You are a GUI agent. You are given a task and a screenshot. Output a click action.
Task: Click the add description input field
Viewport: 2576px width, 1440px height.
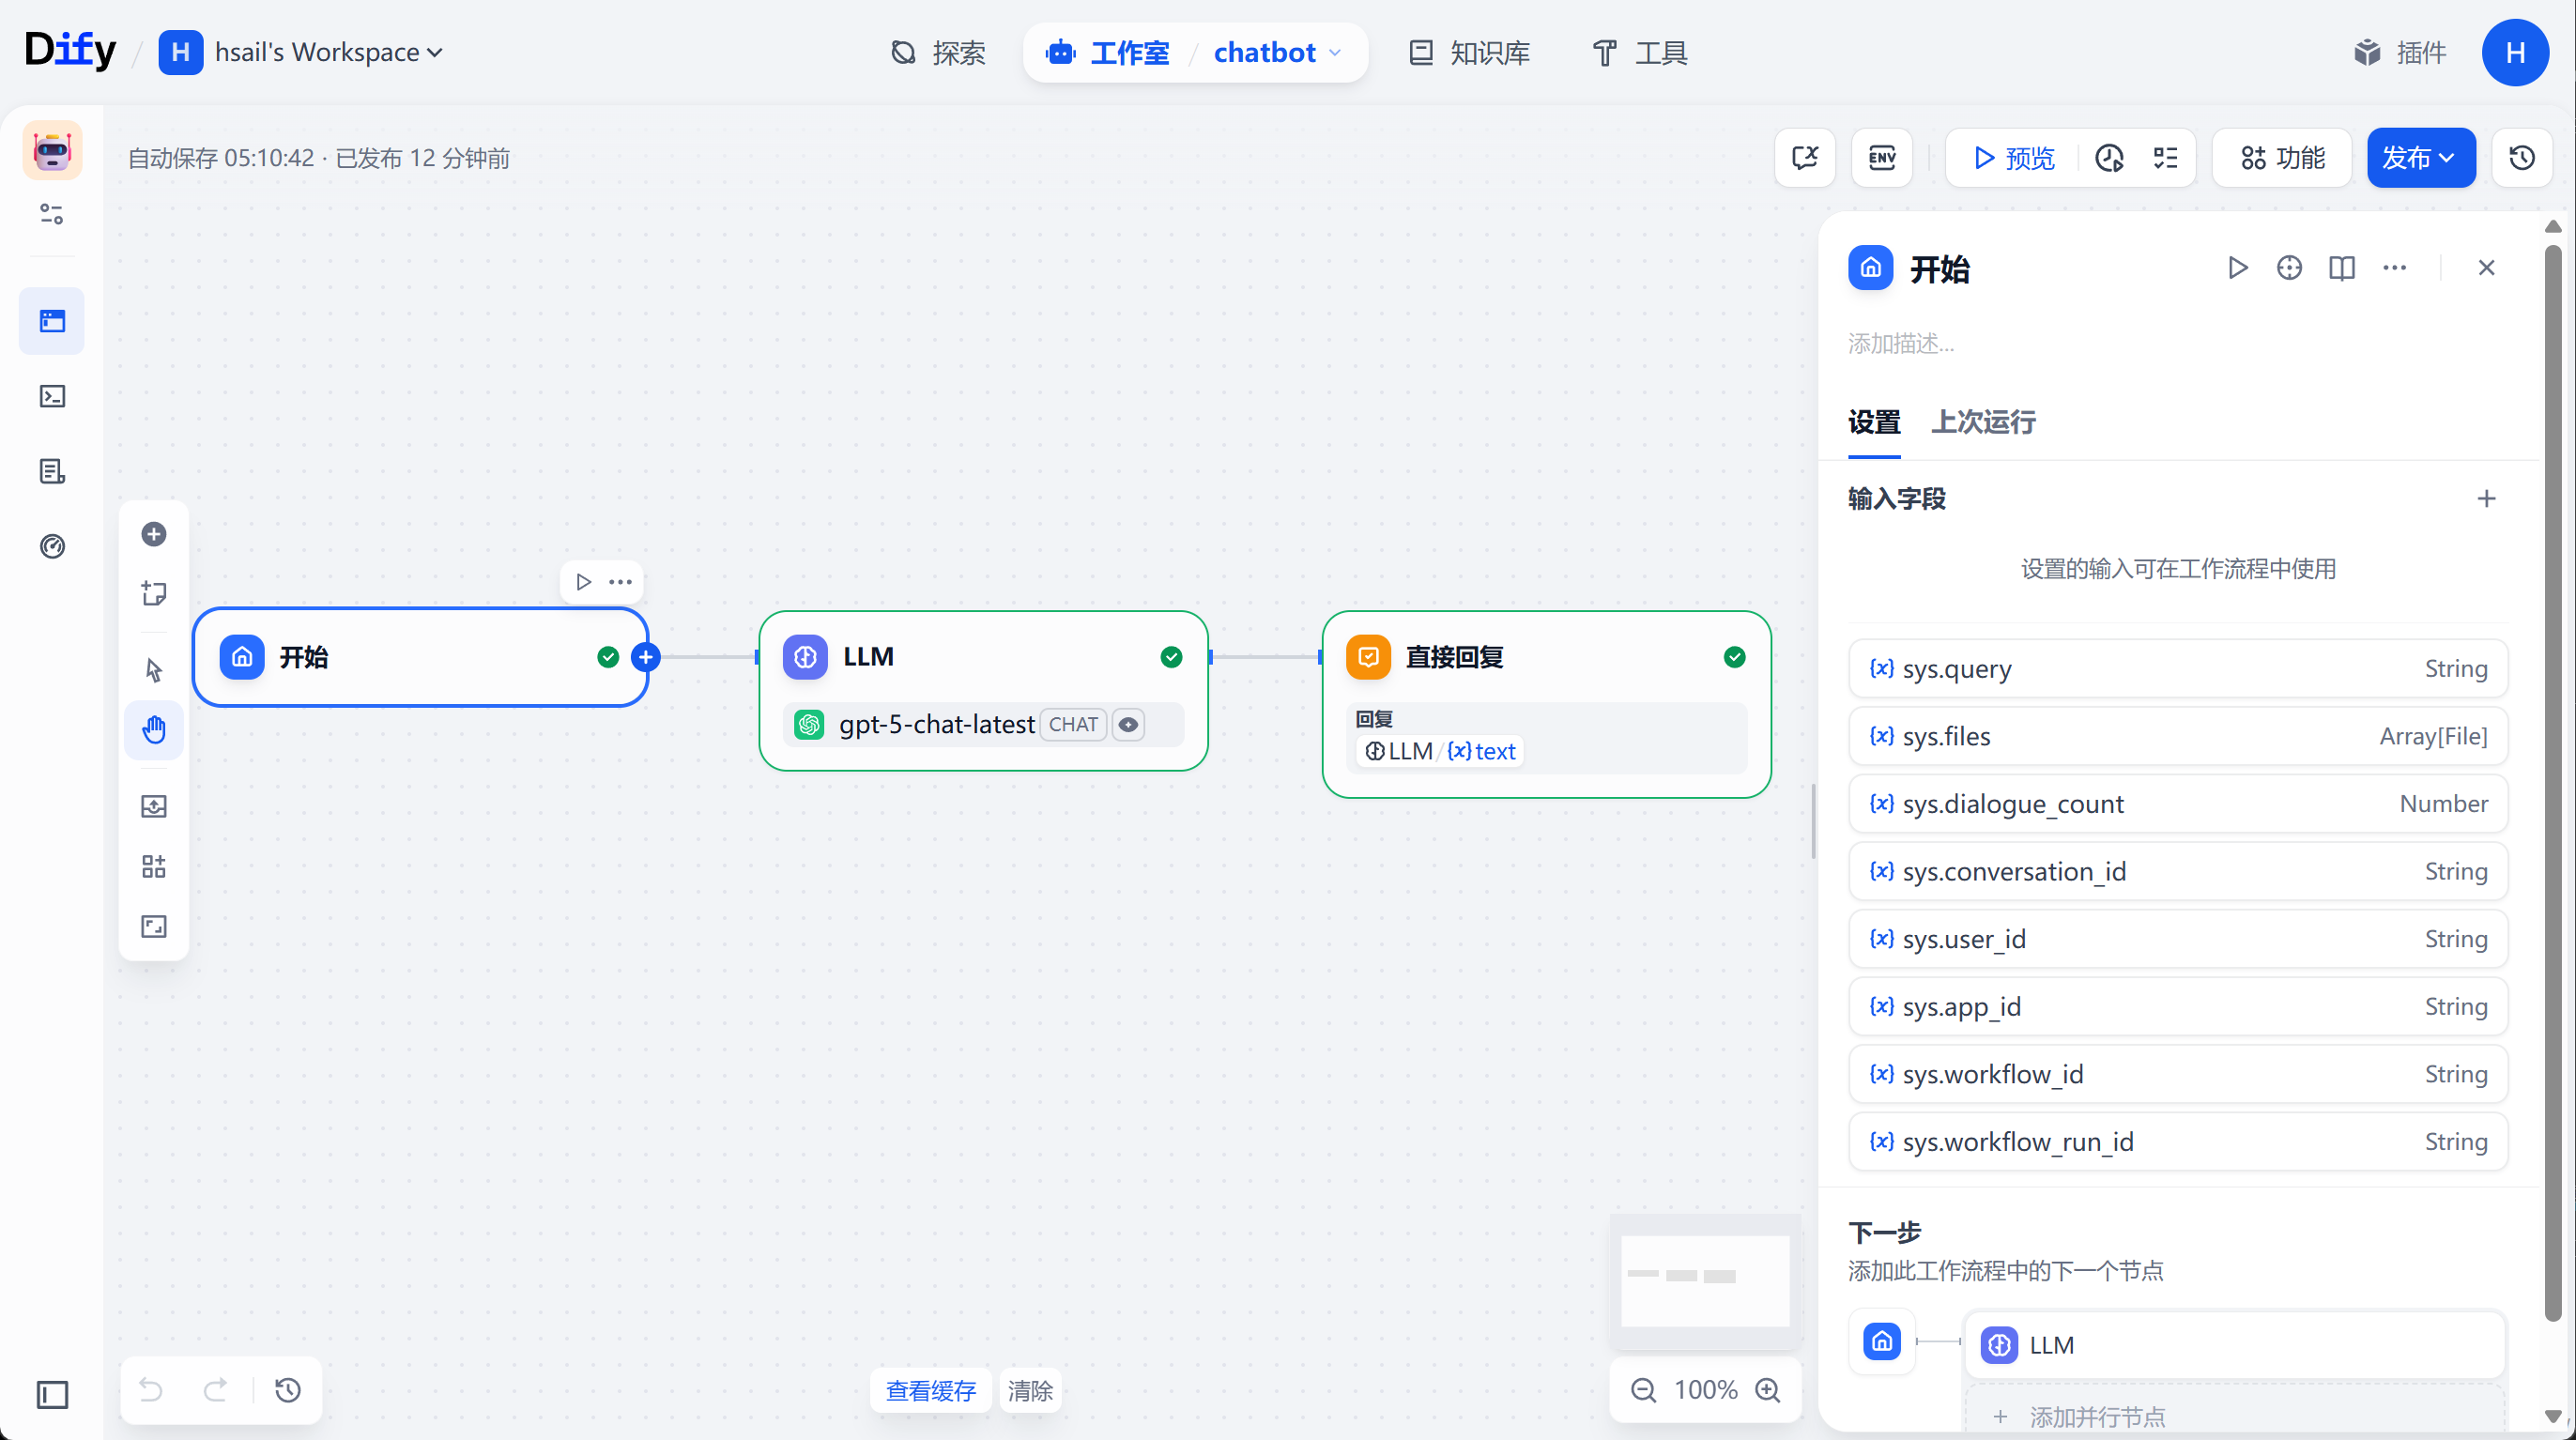point(2178,344)
